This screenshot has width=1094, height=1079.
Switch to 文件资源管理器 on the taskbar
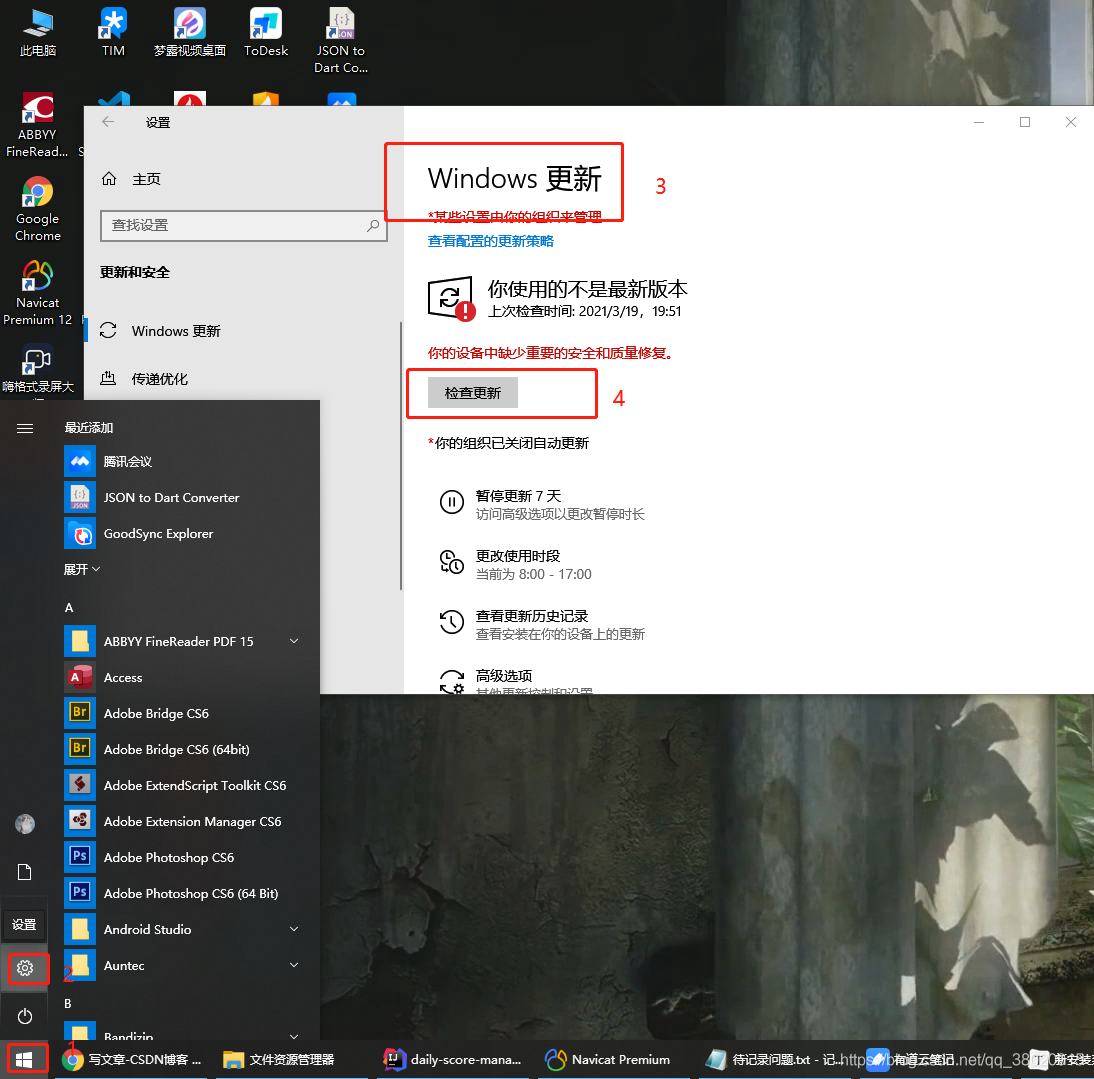coord(279,1060)
